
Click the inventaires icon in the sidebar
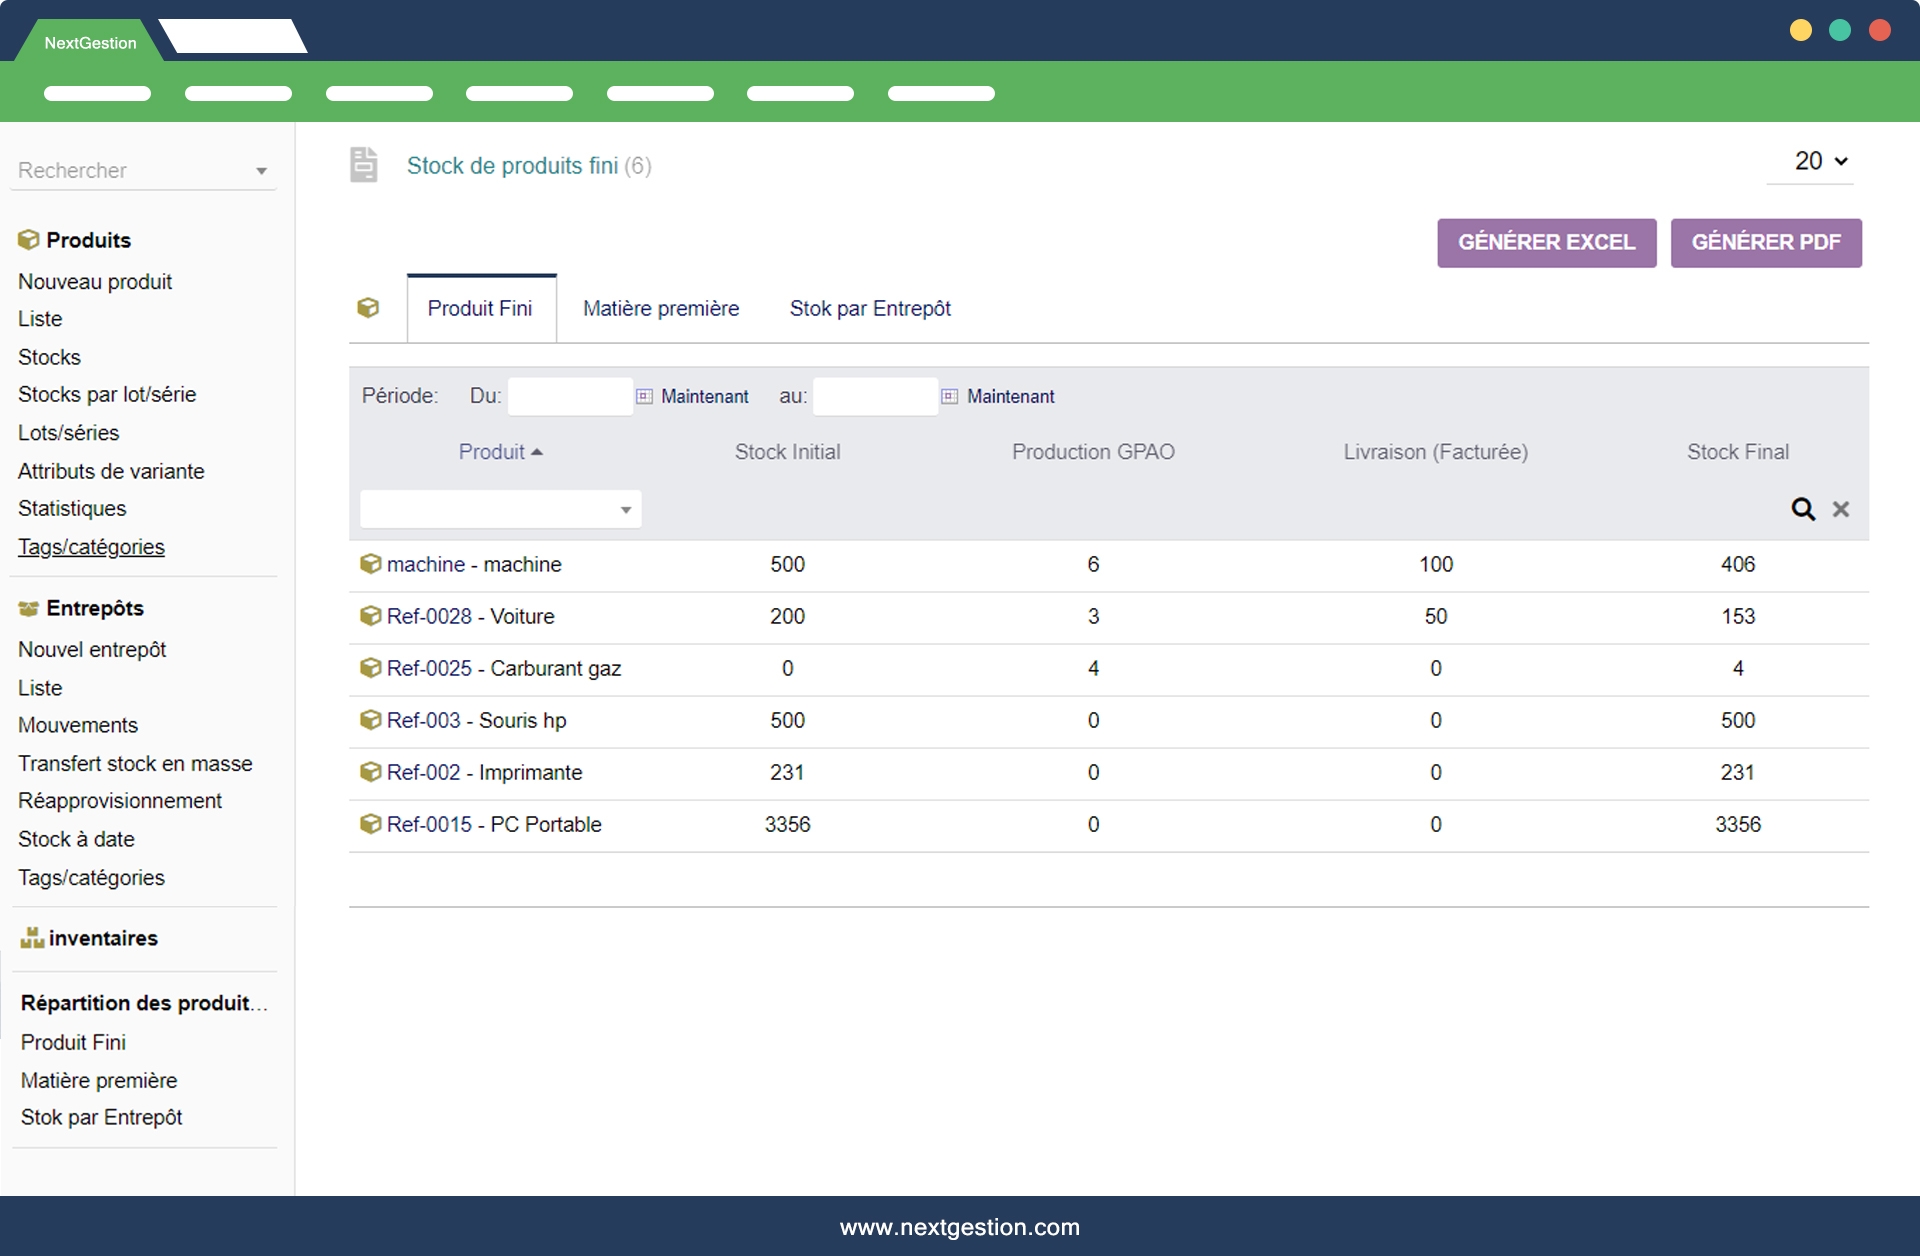click(x=32, y=938)
